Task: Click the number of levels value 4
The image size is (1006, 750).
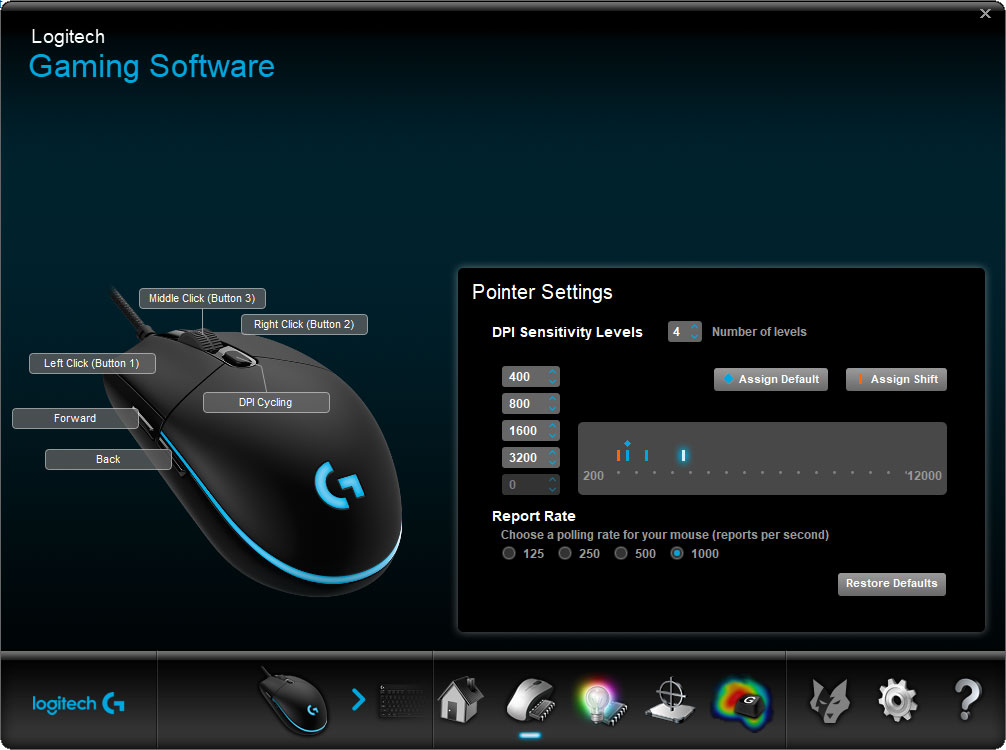Action: pos(677,332)
